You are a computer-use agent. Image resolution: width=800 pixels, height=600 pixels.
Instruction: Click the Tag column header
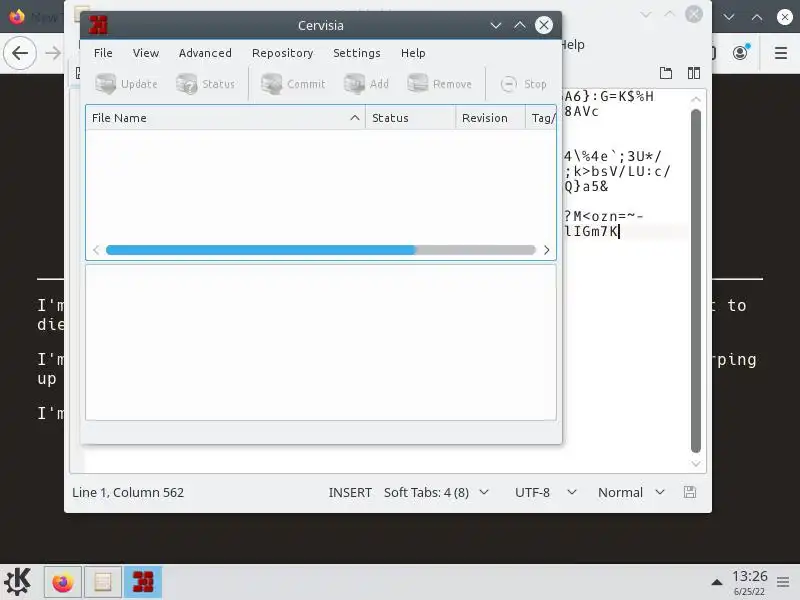coord(541,118)
